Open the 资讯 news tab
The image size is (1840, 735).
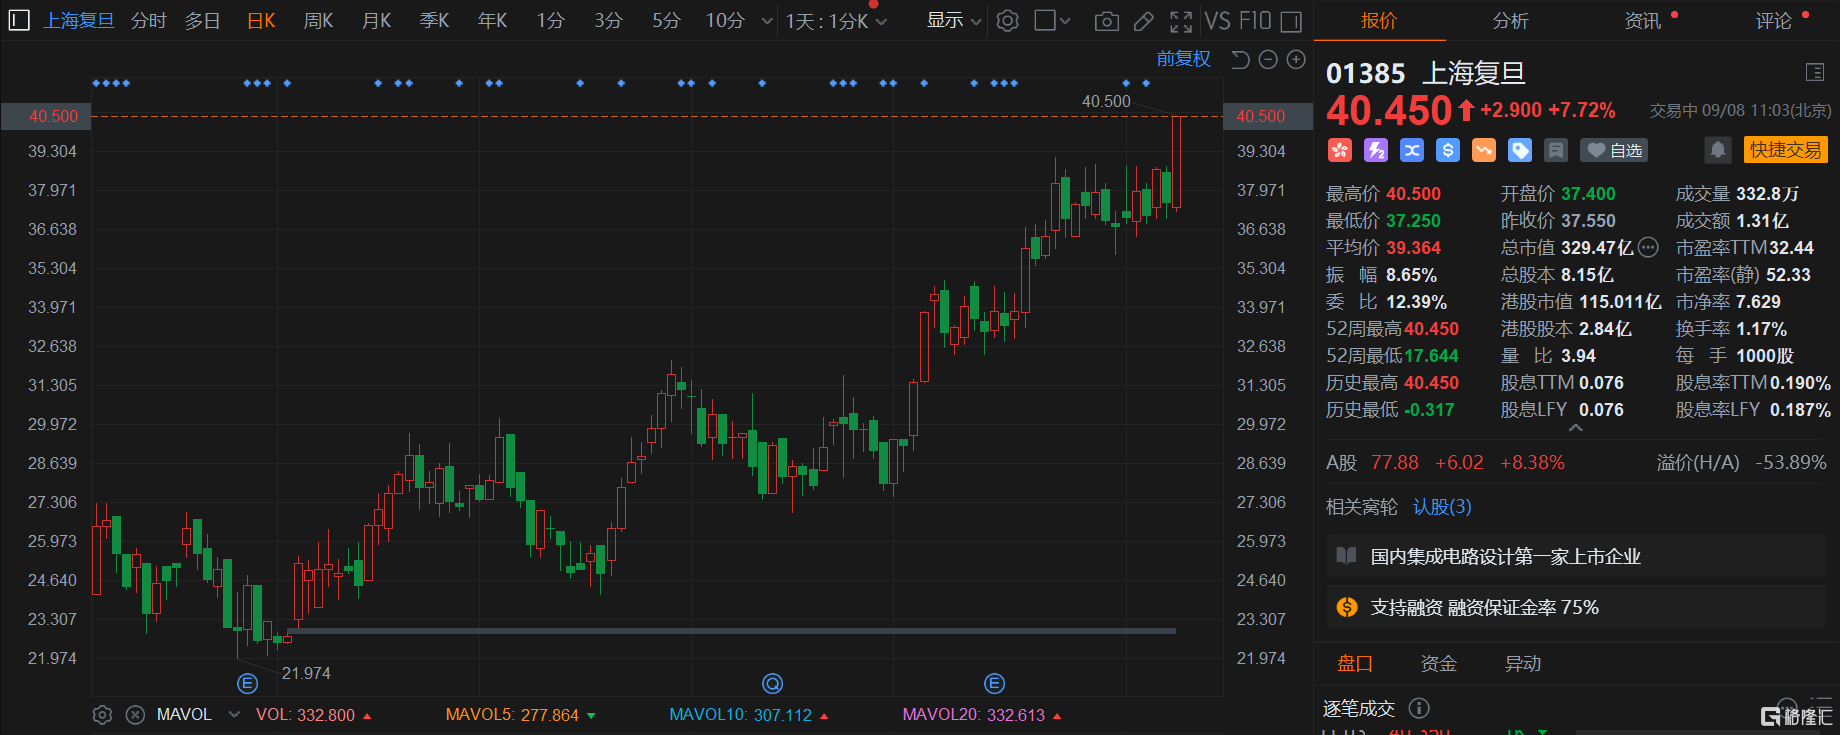pyautogui.click(x=1642, y=21)
